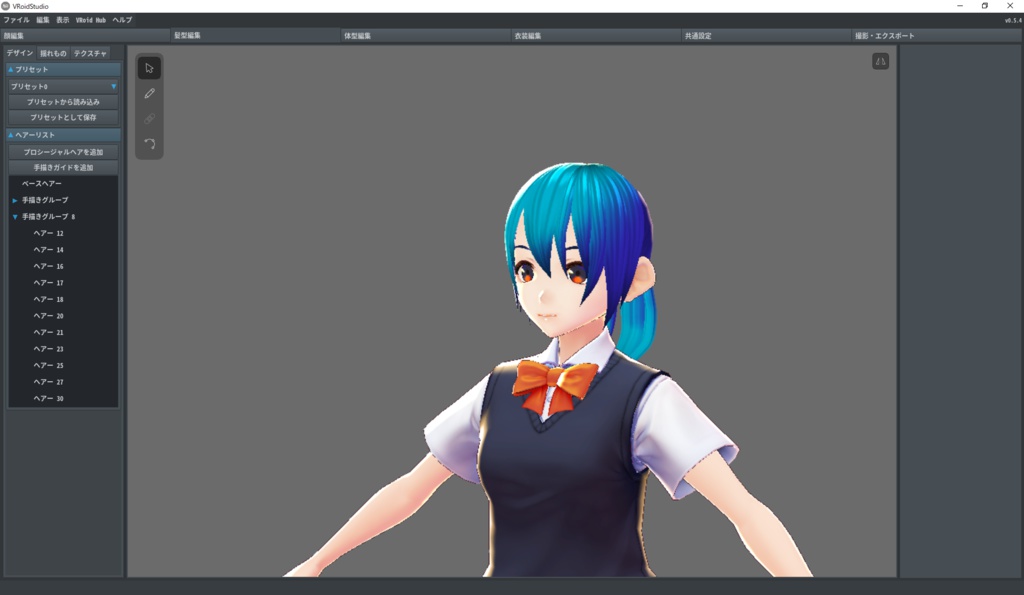Select the curved hair guide tool
1024x595 pixels.
coord(150,144)
